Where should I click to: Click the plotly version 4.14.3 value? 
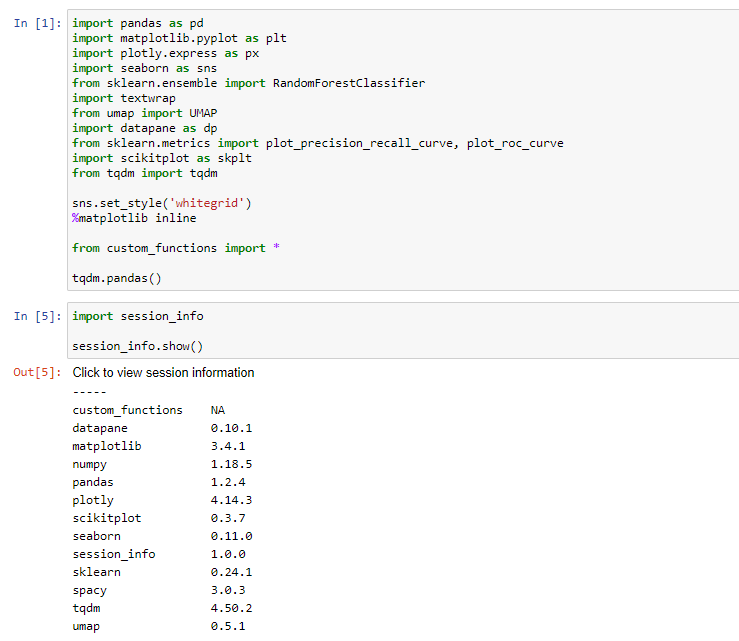[x=231, y=500]
